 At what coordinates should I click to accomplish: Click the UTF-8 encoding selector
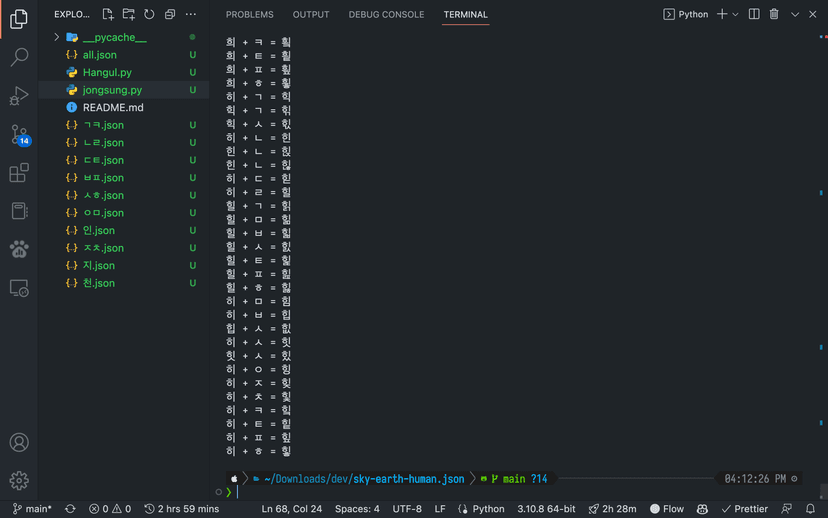tap(407, 509)
